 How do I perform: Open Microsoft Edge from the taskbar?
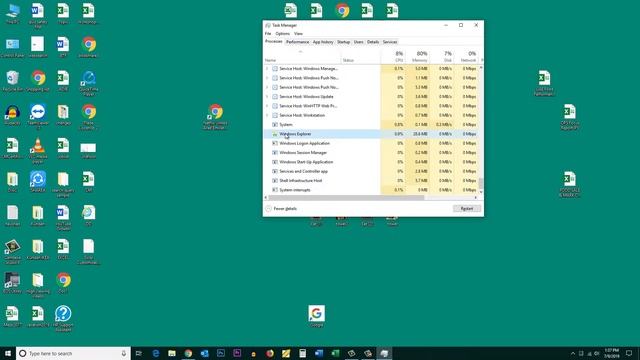156,353
